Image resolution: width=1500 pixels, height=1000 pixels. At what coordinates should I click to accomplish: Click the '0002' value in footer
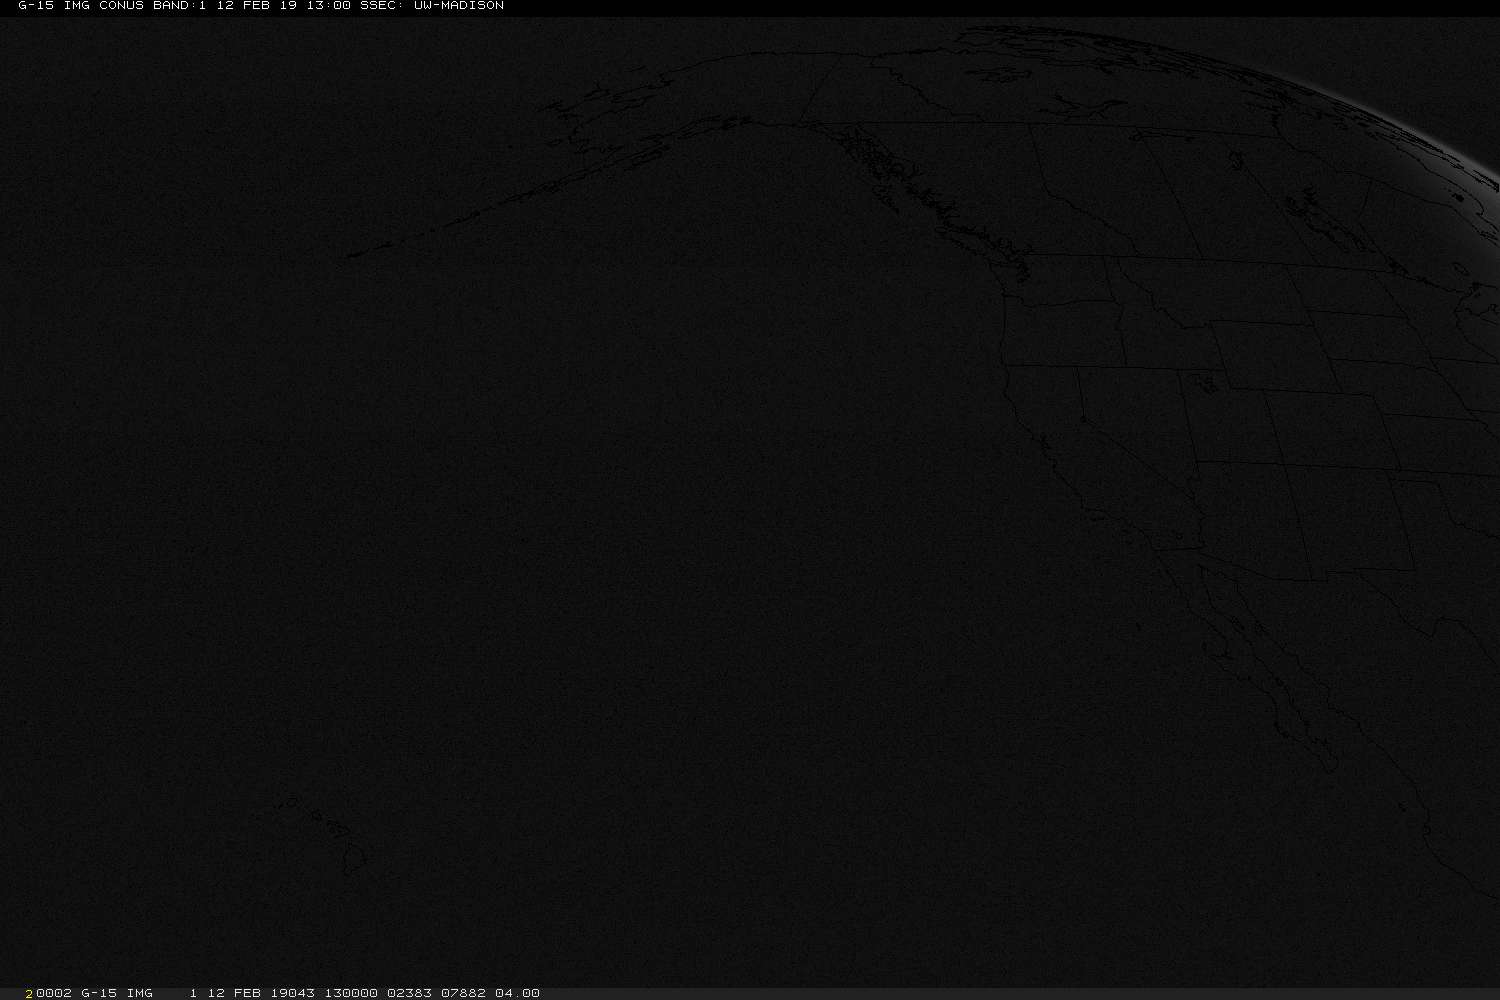coord(54,993)
